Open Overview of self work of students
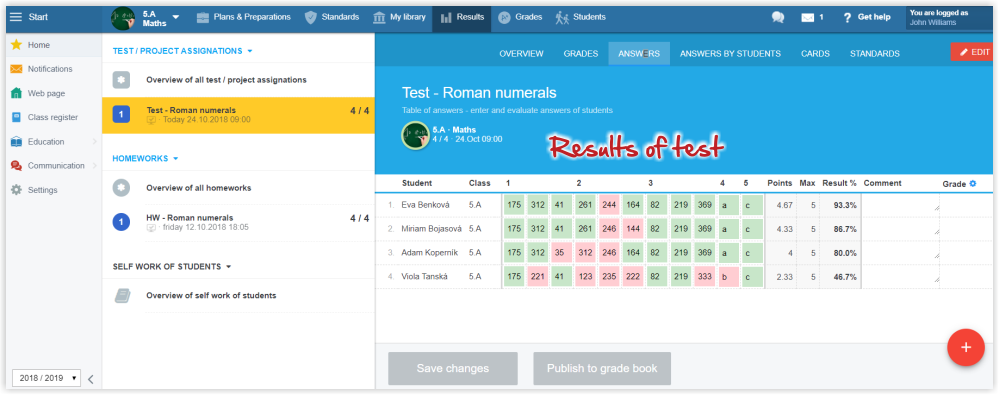 click(211, 296)
